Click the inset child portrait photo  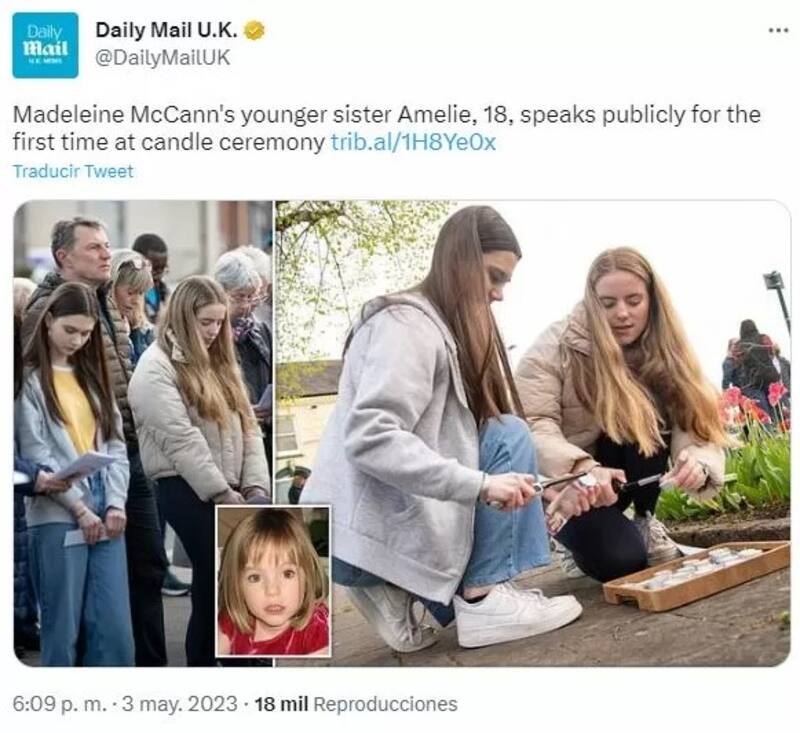(x=273, y=581)
